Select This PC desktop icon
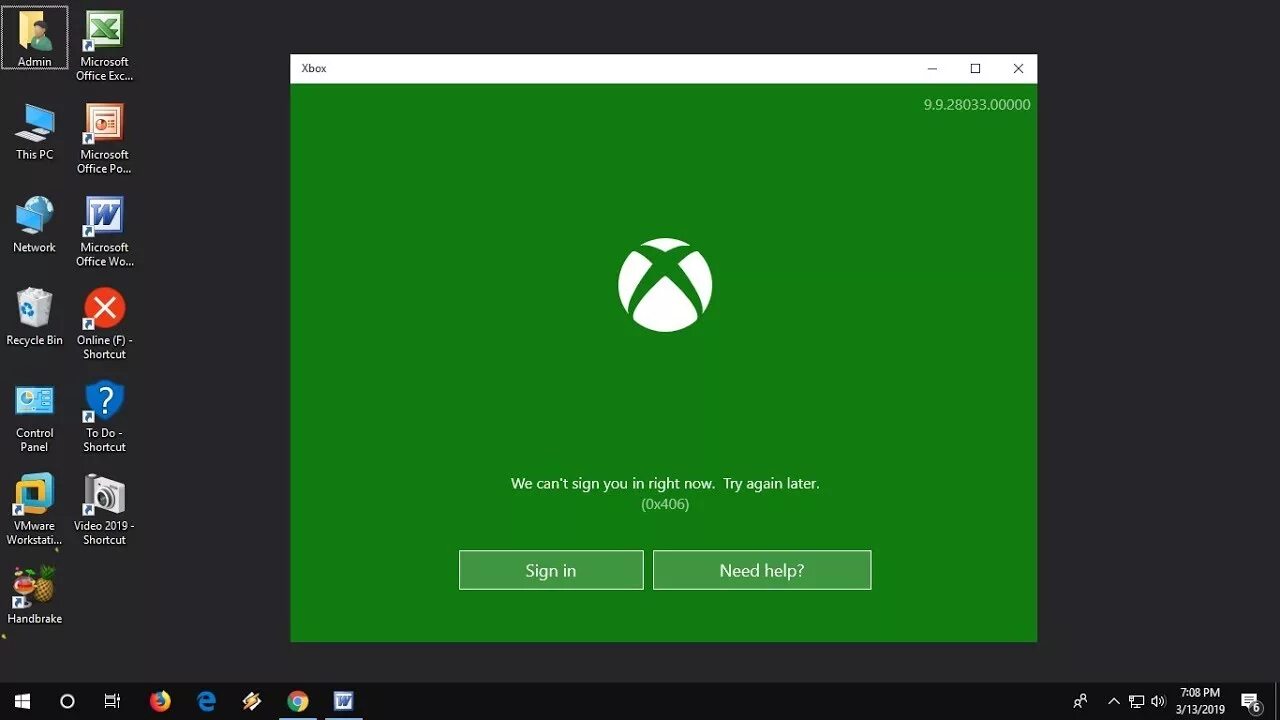This screenshot has width=1280, height=720. [x=35, y=132]
